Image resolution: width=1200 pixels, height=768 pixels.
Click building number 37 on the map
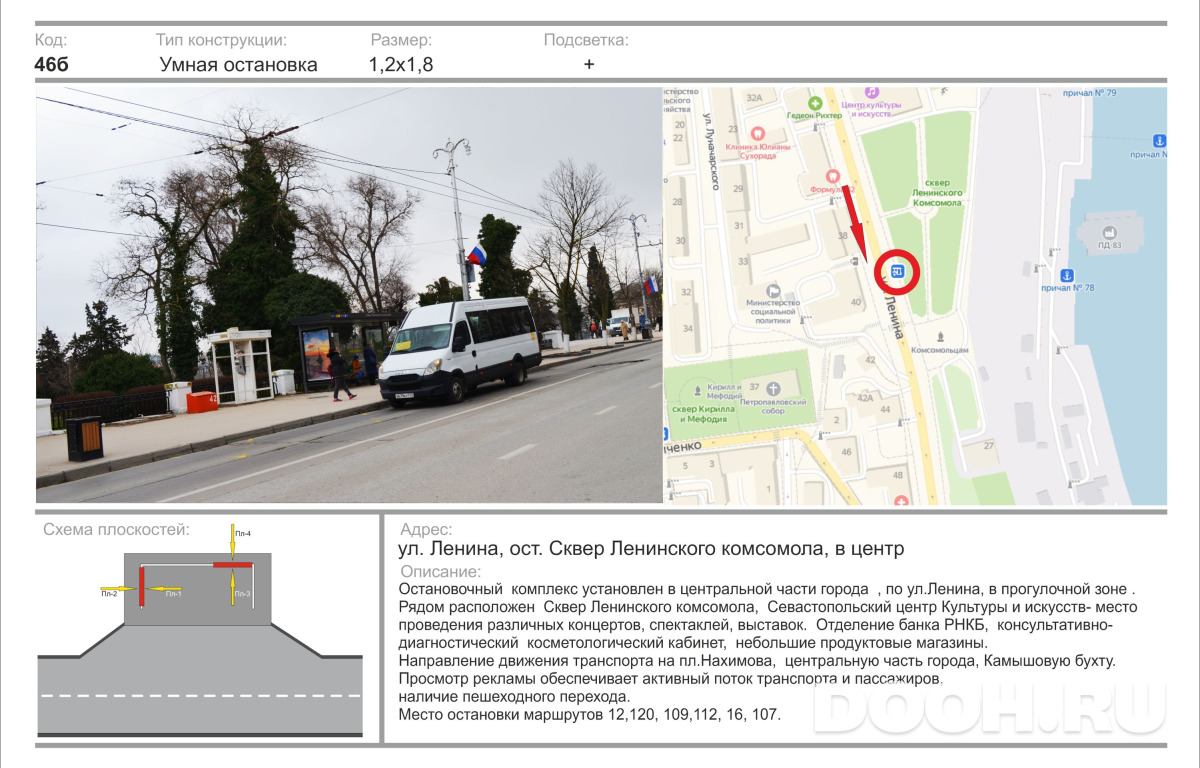coord(752,388)
